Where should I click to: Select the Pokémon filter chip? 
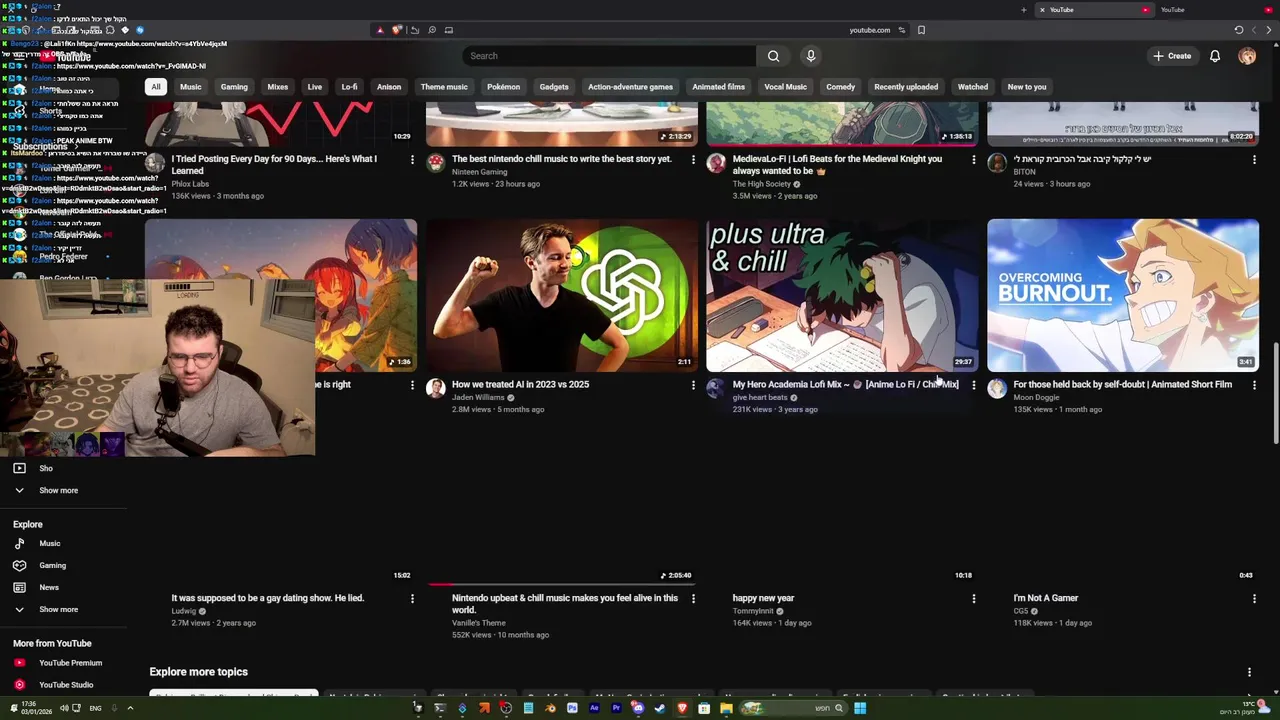(x=503, y=87)
